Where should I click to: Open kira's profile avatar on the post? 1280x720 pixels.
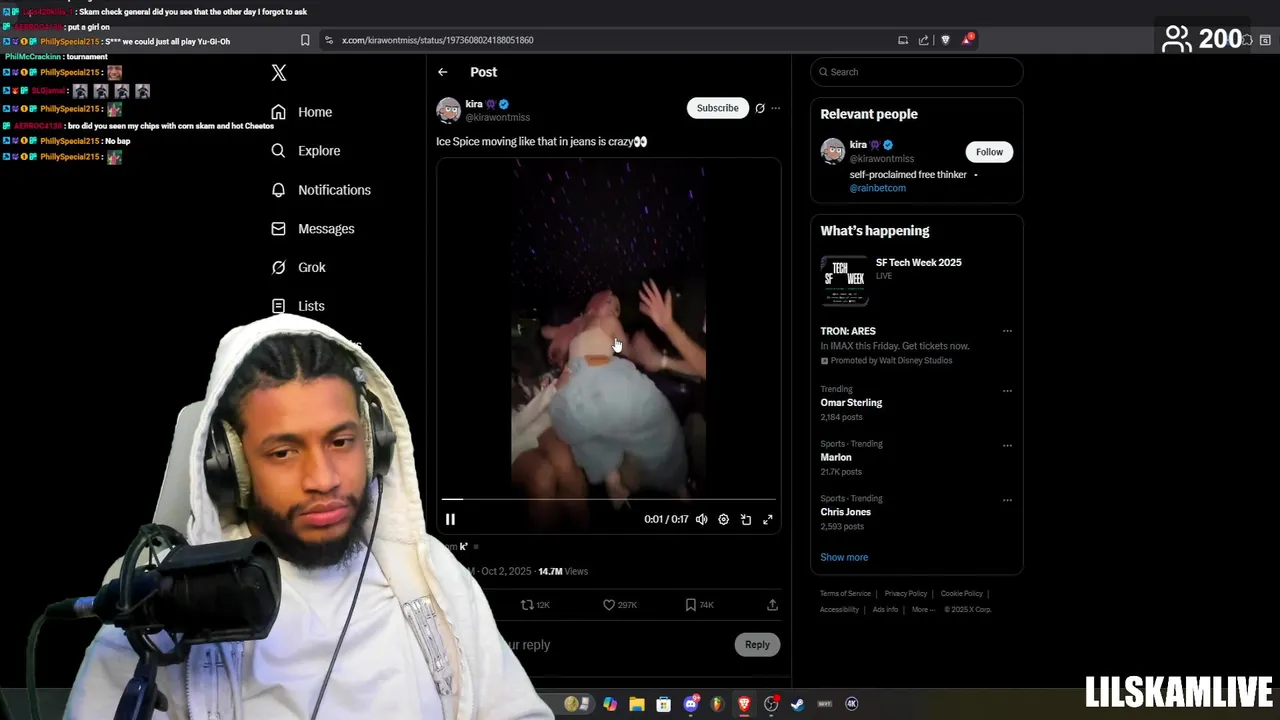[x=448, y=110]
